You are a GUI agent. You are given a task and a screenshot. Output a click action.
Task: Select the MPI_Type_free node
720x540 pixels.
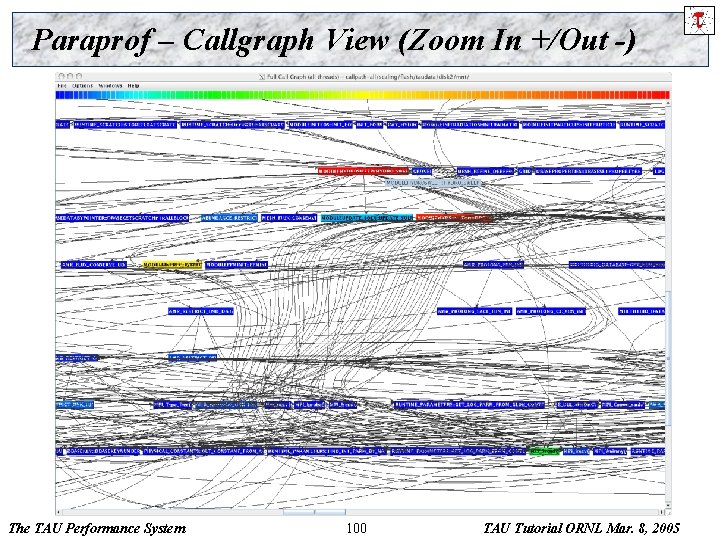click(x=172, y=405)
